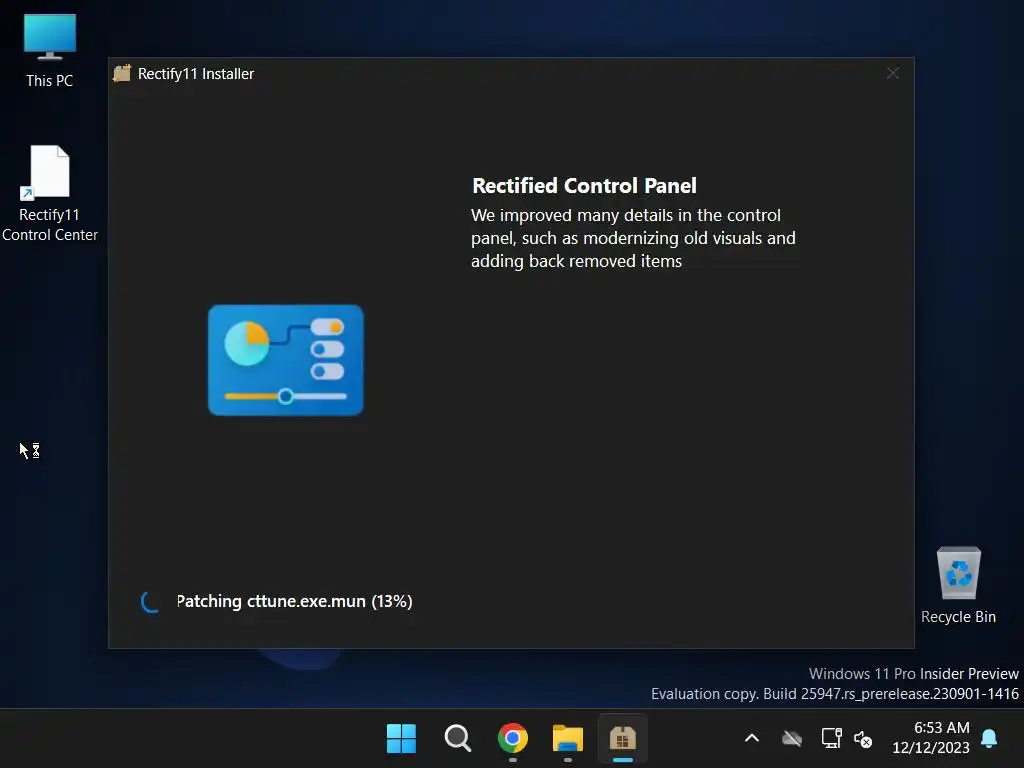Launch Google Chrome from taskbar

(513, 739)
